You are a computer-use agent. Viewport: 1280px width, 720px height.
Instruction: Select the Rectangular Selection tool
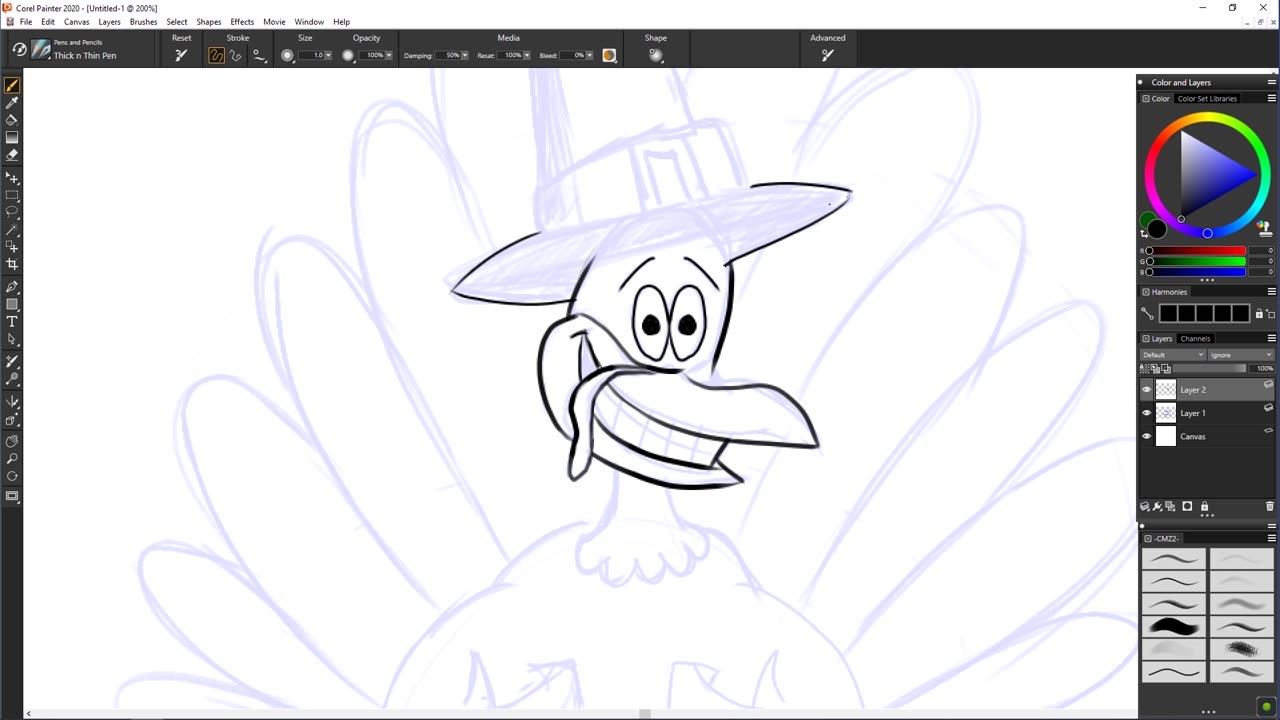[x=12, y=195]
